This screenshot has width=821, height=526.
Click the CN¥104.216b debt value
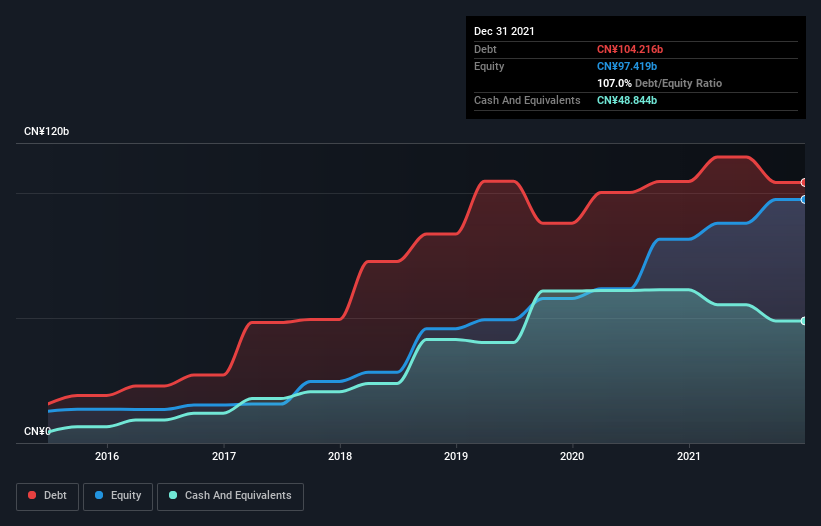630,49
